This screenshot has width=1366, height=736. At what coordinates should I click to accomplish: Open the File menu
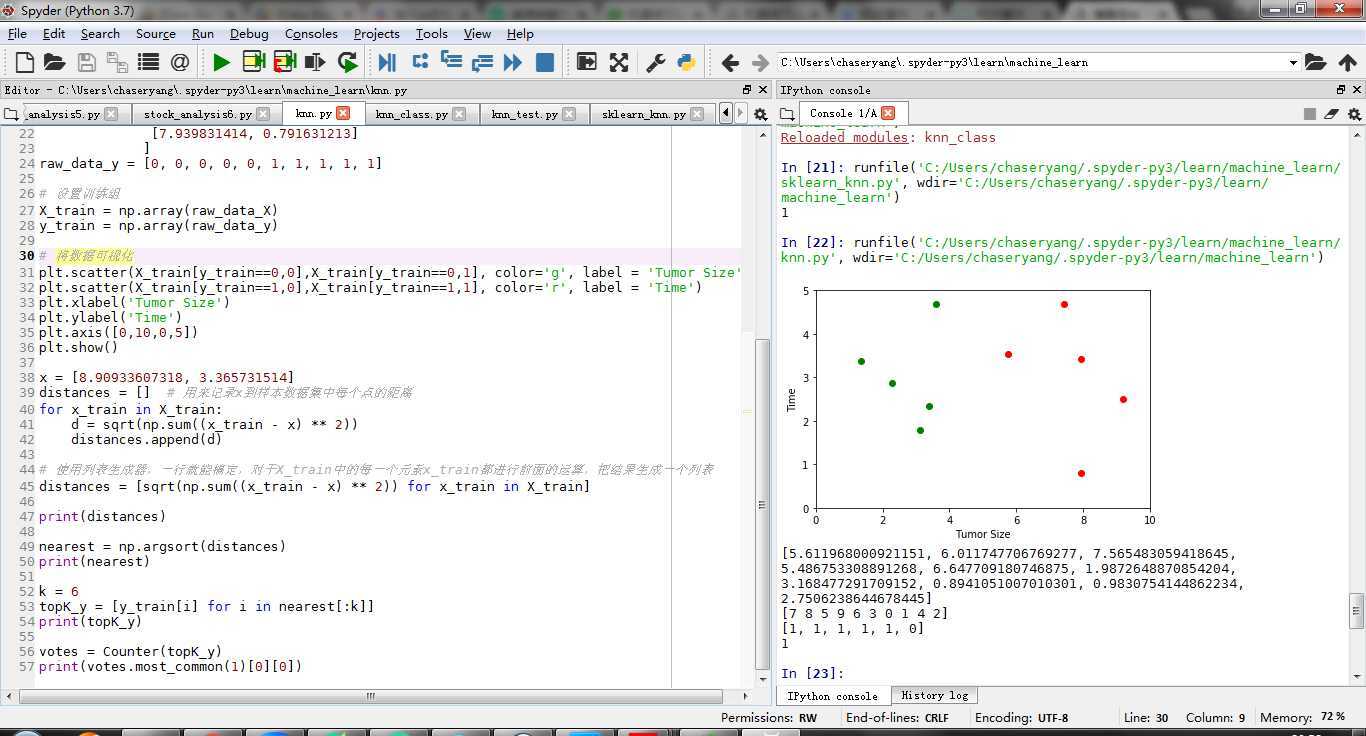pos(17,33)
